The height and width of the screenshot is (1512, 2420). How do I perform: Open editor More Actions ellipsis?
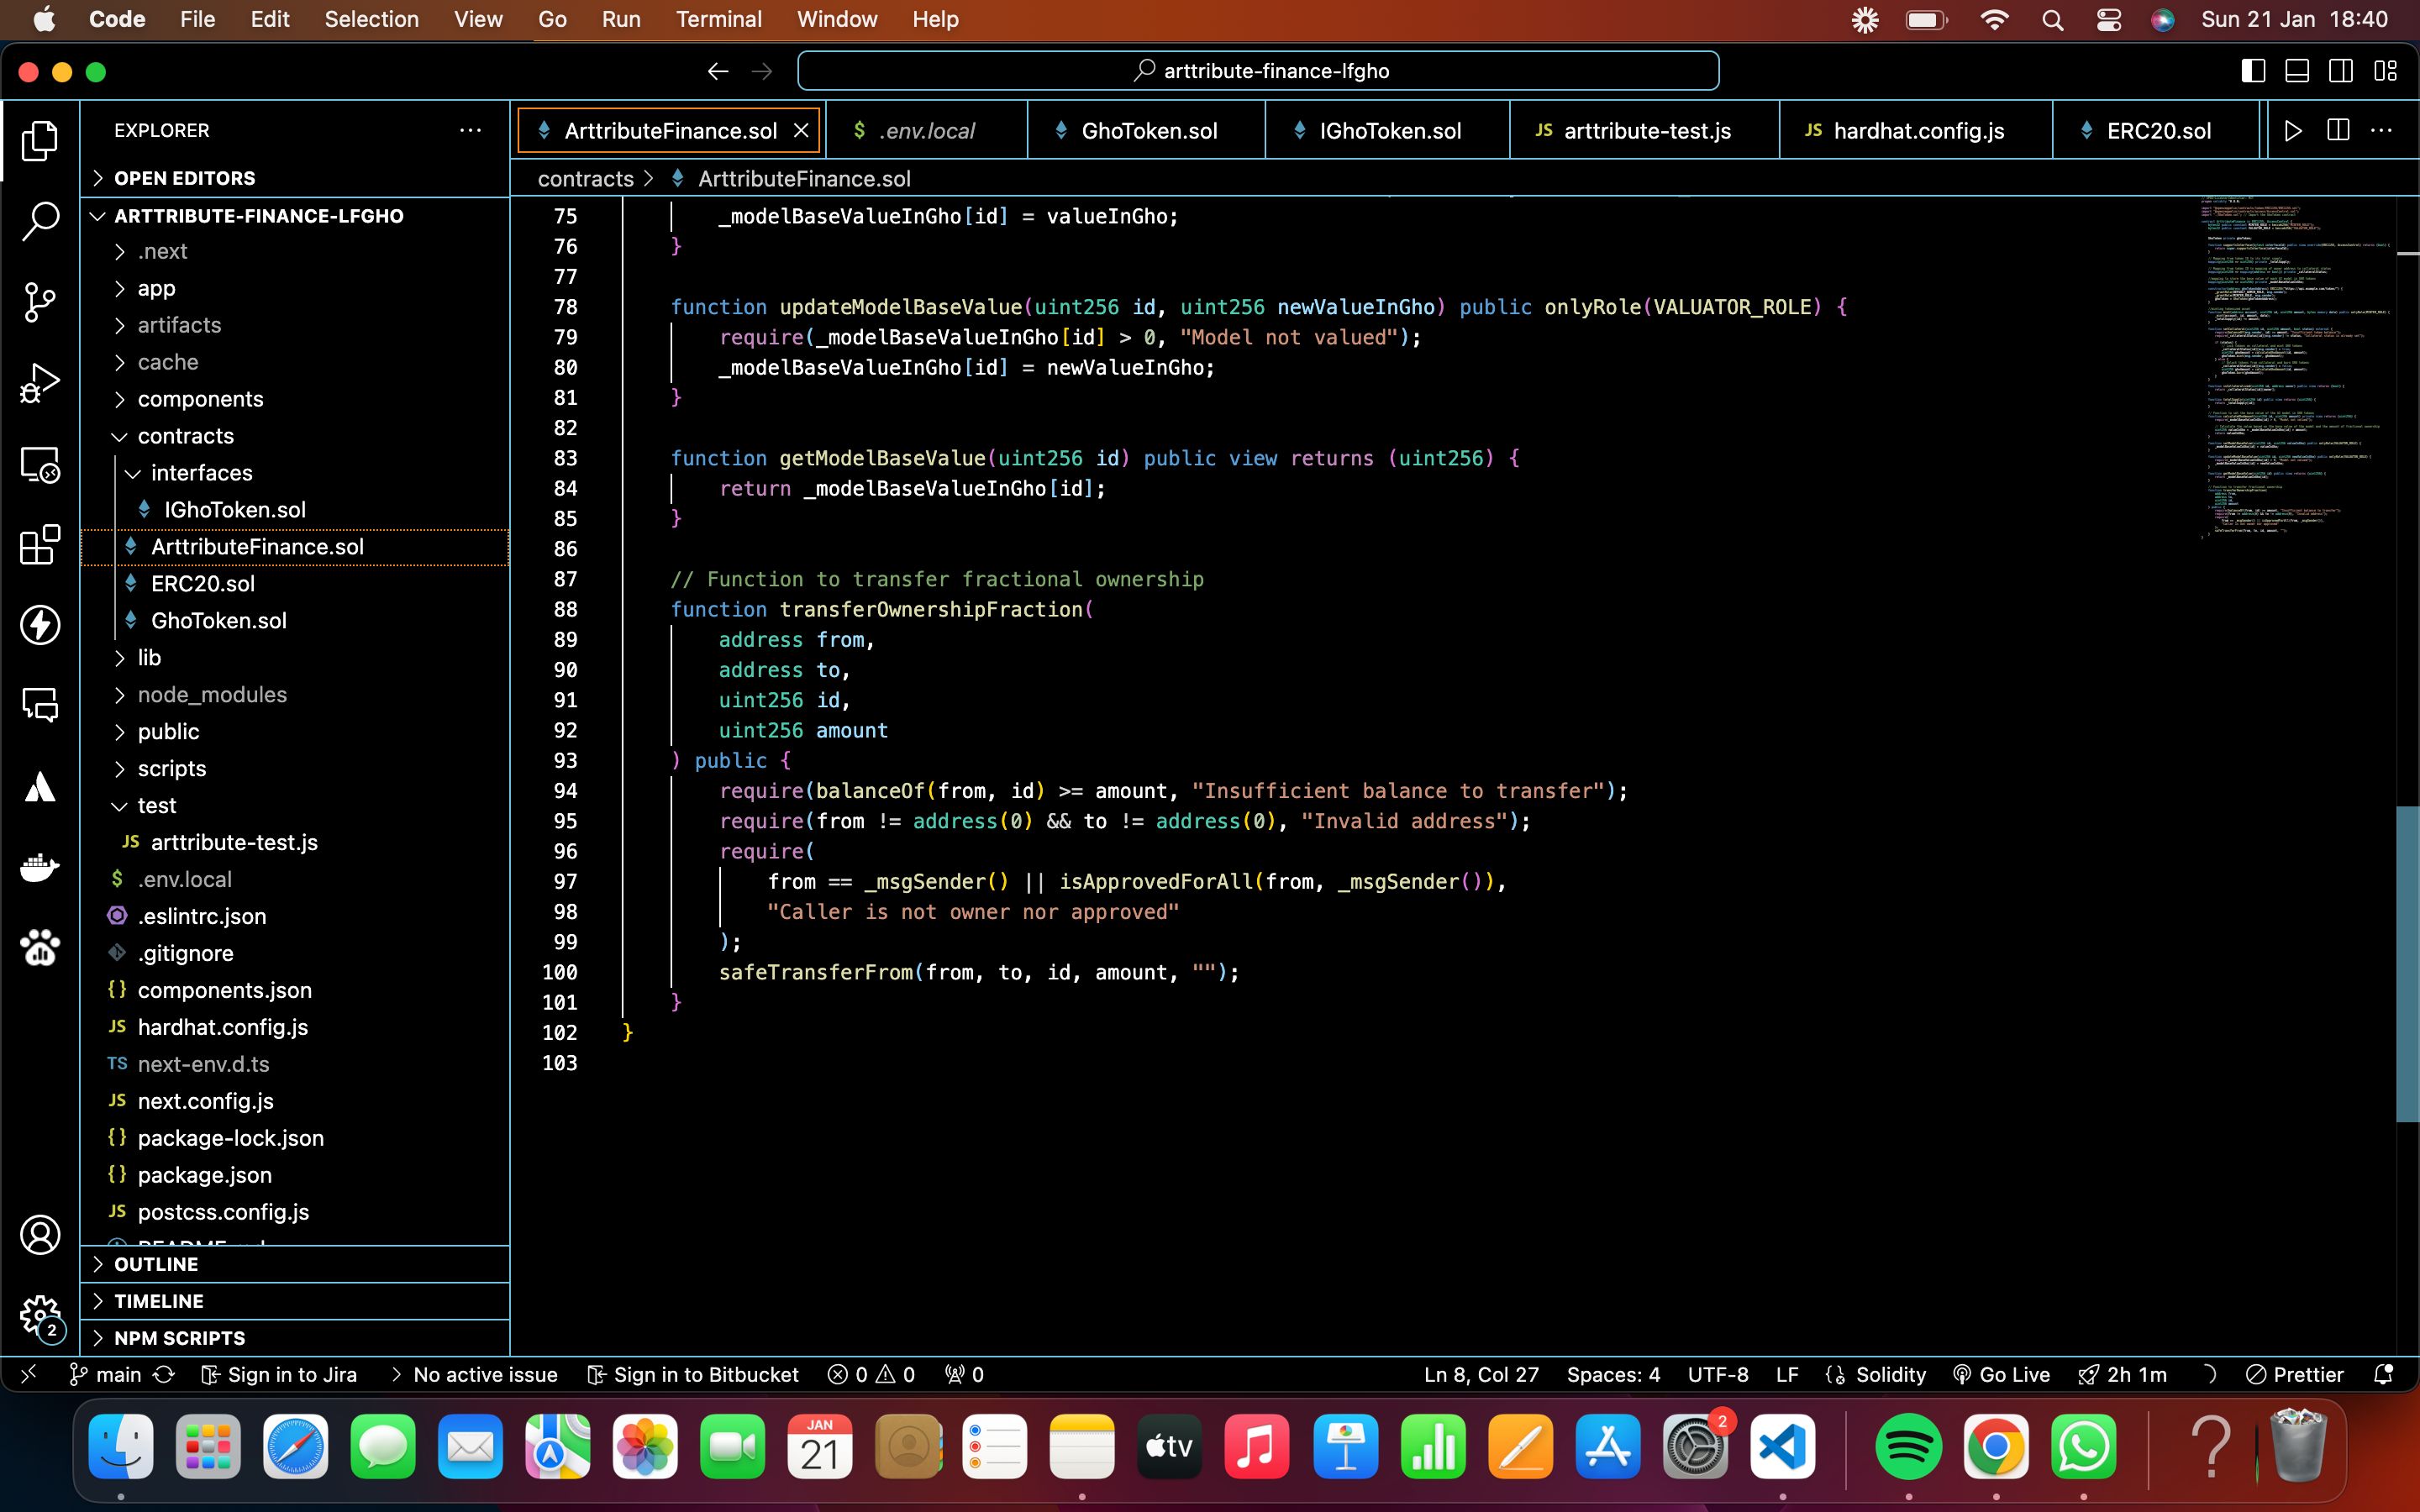[2382, 131]
